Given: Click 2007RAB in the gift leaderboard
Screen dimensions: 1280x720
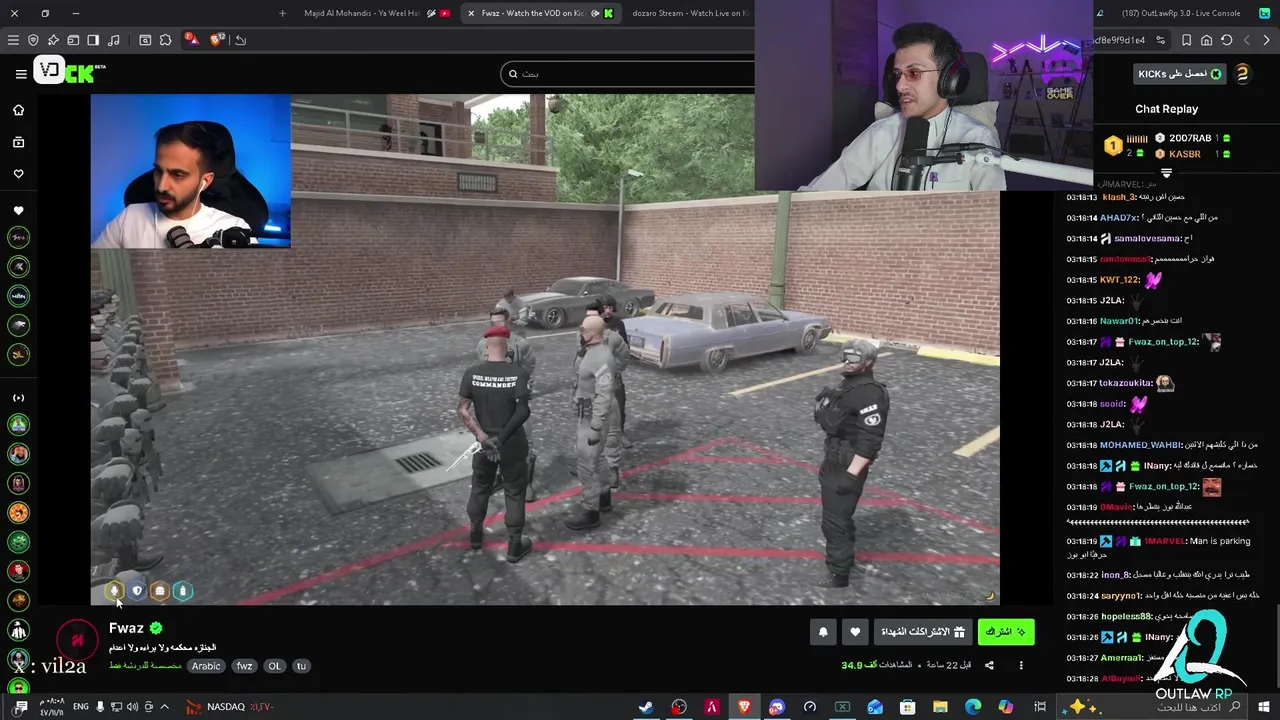Looking at the screenshot, I should [1190, 138].
